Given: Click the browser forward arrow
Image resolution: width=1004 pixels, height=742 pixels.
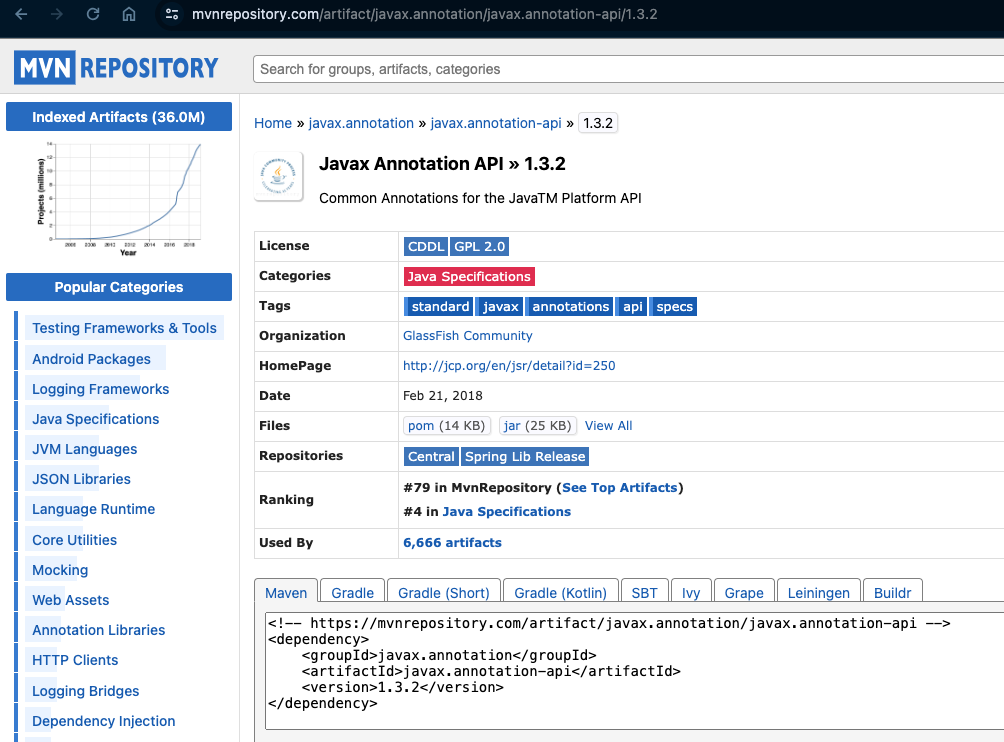Looking at the screenshot, I should point(57,14).
